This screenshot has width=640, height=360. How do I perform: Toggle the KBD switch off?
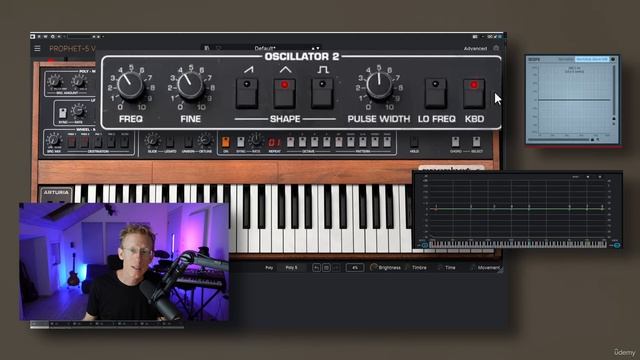tap(474, 93)
